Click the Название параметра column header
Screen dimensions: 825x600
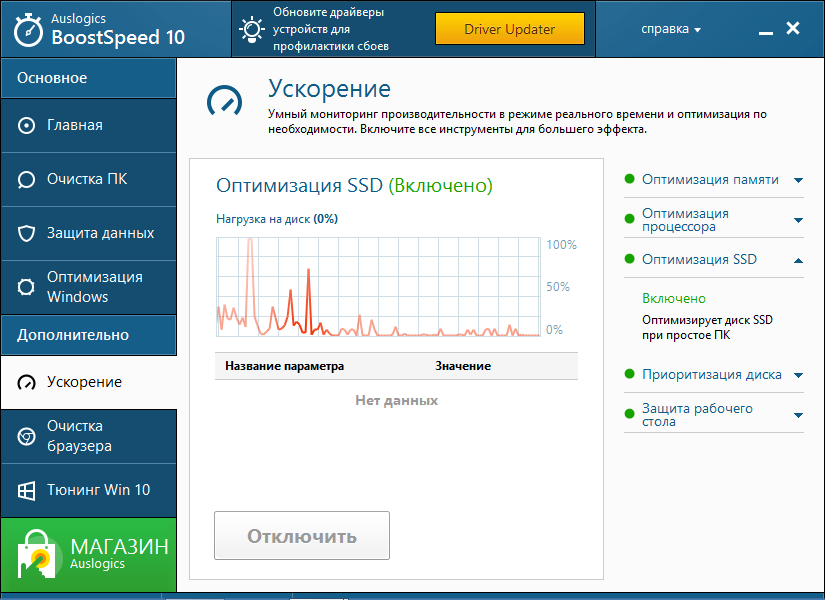(x=285, y=366)
